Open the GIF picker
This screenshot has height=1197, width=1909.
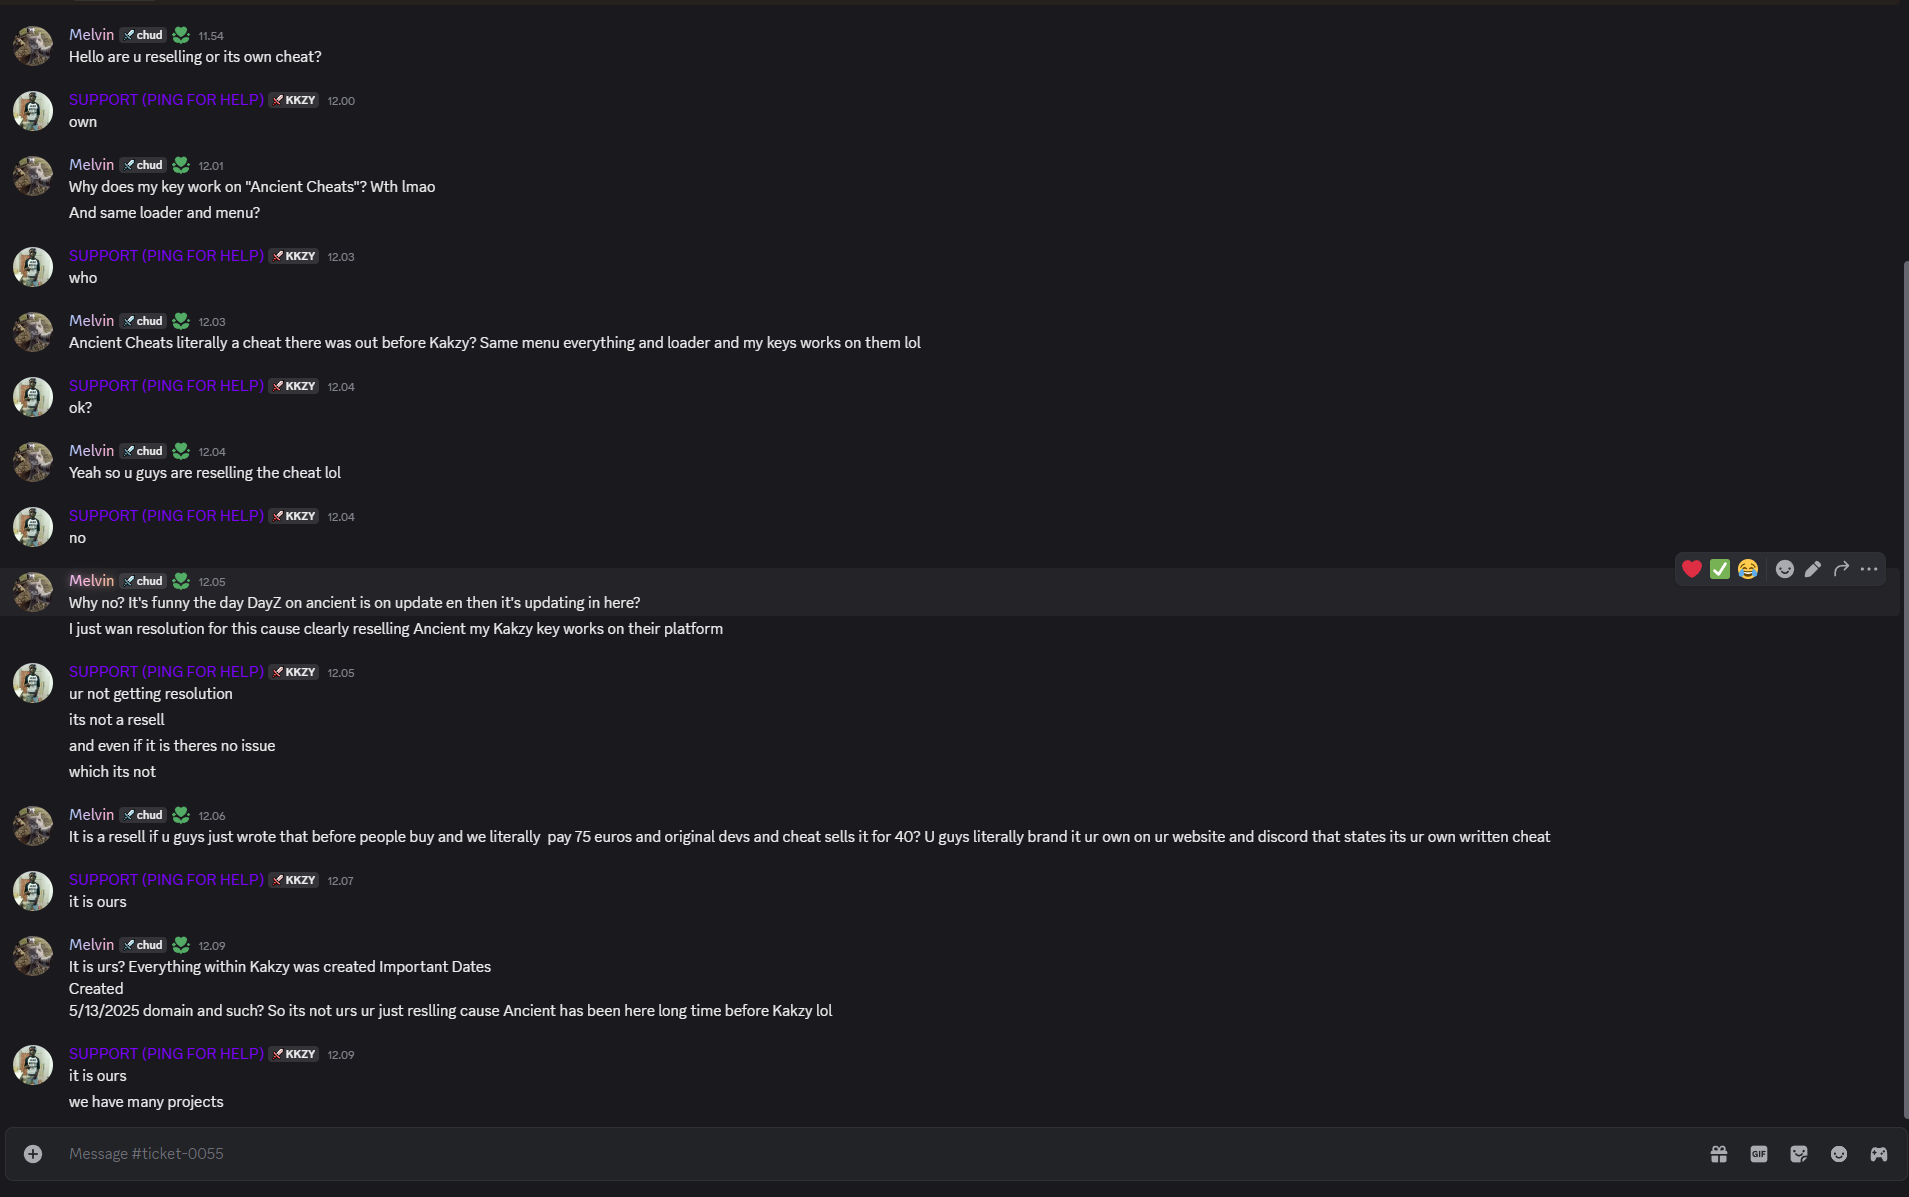click(x=1758, y=1154)
